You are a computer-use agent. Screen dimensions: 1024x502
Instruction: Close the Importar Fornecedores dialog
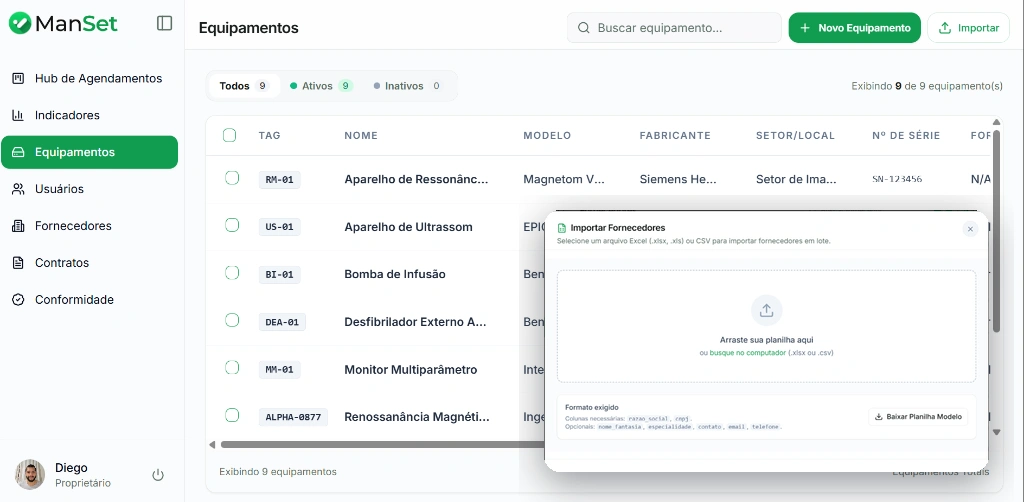point(970,229)
